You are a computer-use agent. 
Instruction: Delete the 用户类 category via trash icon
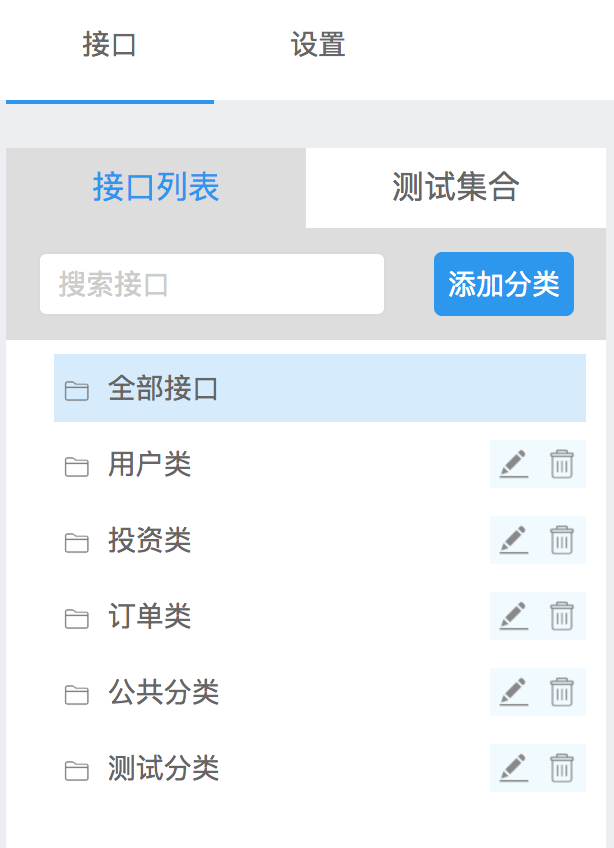[x=561, y=464]
